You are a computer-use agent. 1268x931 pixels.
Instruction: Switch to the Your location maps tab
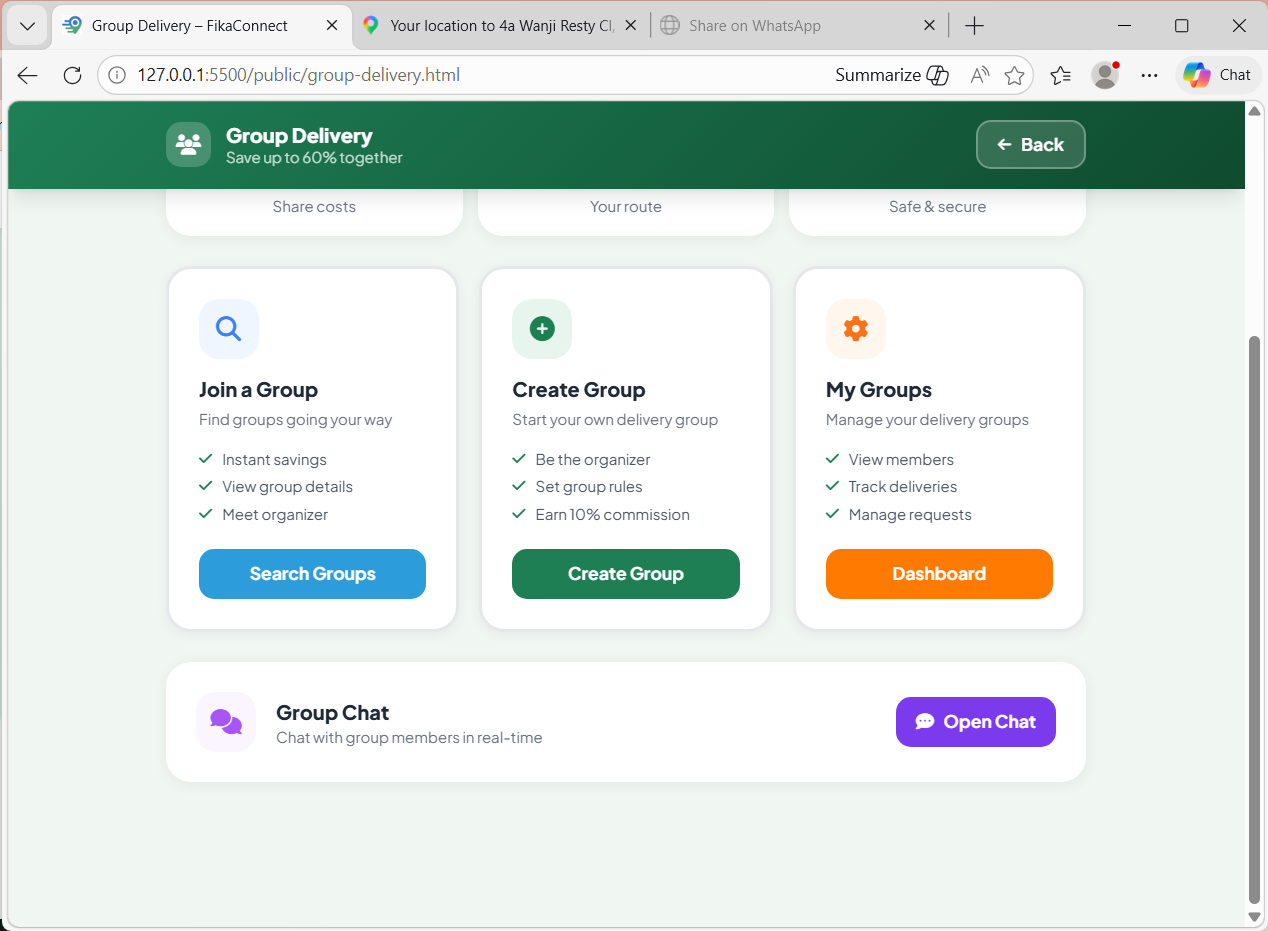(x=501, y=26)
